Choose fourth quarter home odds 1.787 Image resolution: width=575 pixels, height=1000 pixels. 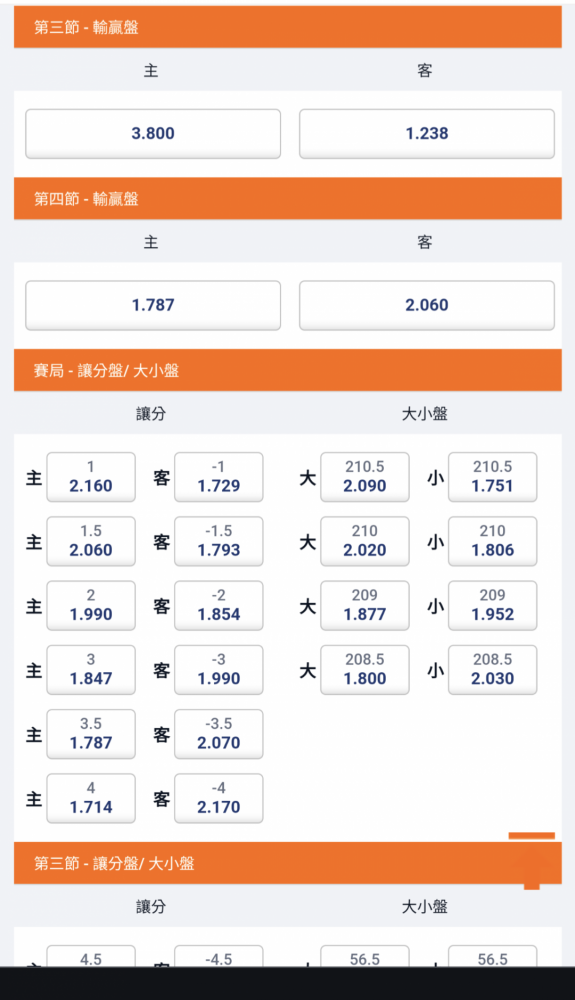[153, 305]
